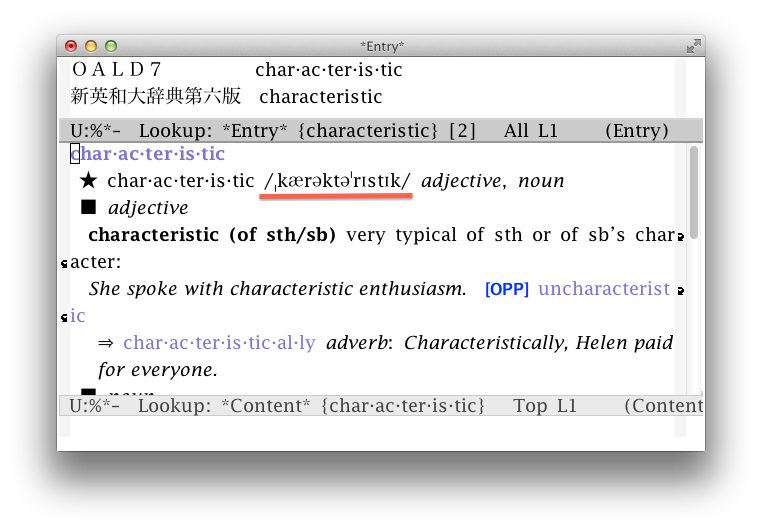Click the '(Entry)' mode indicator

pos(637,131)
